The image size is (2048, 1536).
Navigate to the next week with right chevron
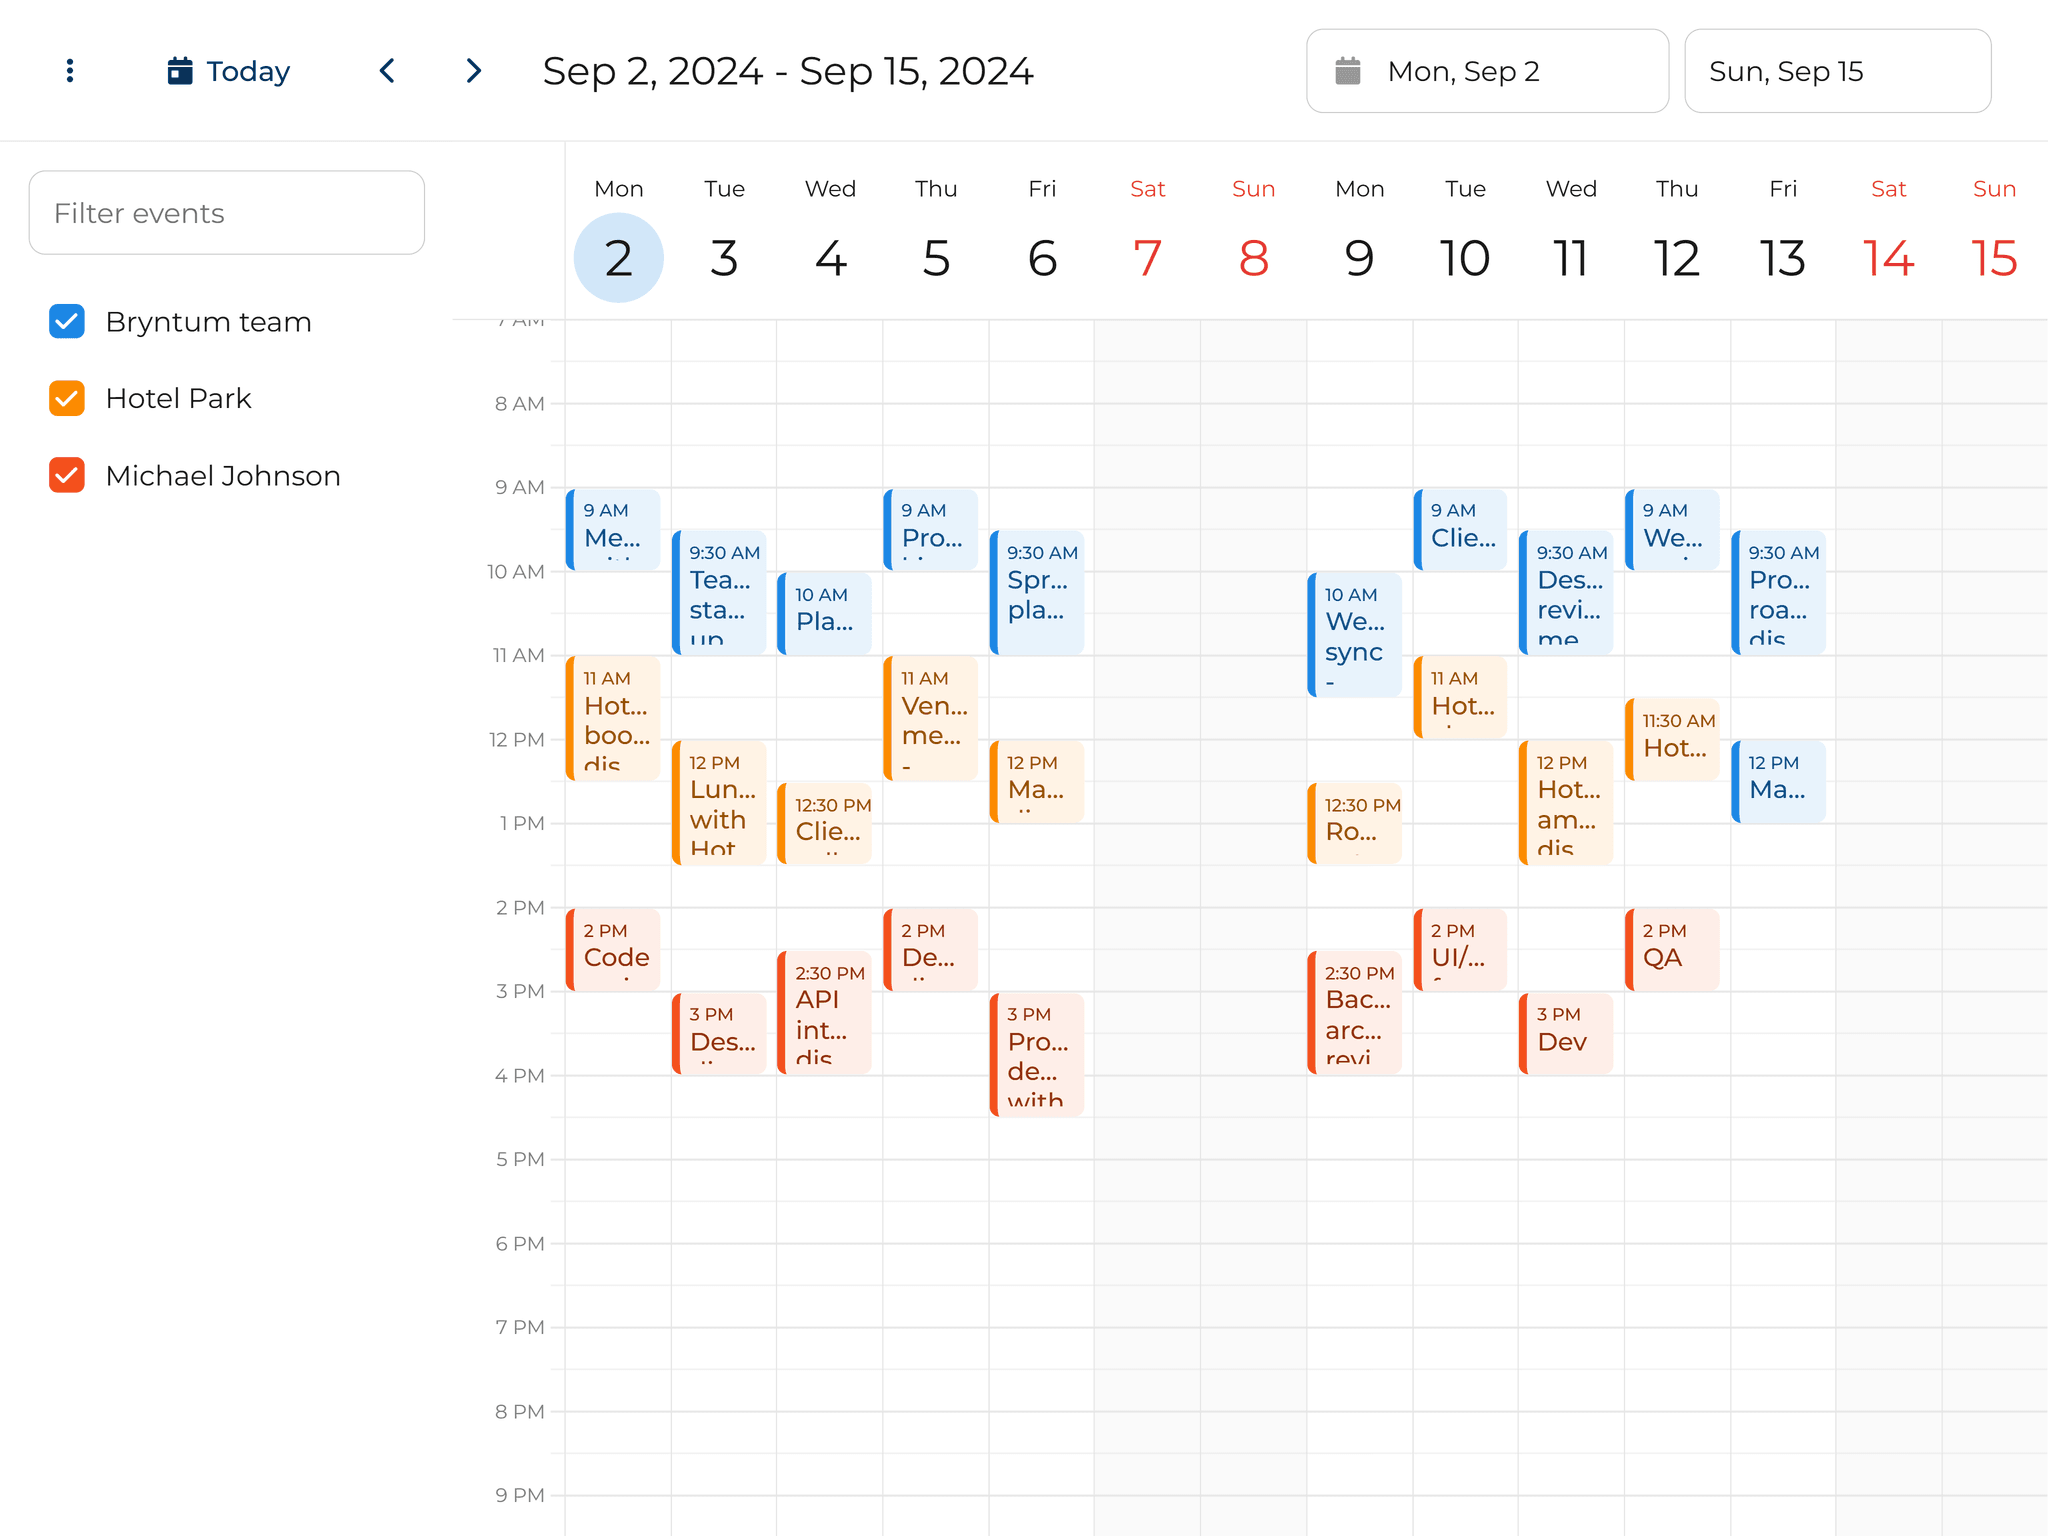tap(473, 70)
